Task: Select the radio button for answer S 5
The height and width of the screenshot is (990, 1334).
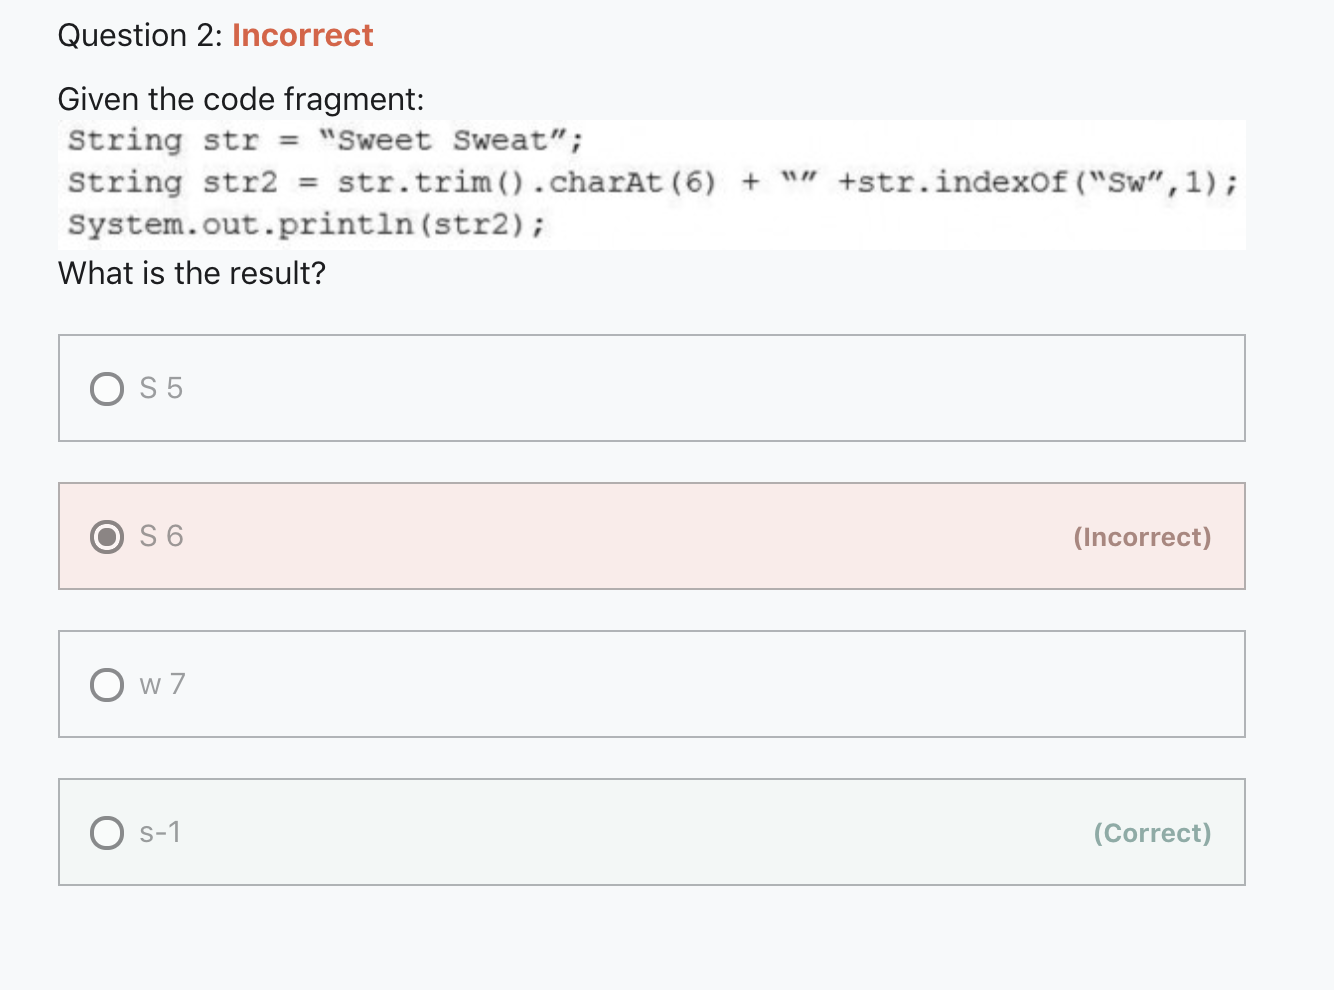Action: tap(107, 388)
